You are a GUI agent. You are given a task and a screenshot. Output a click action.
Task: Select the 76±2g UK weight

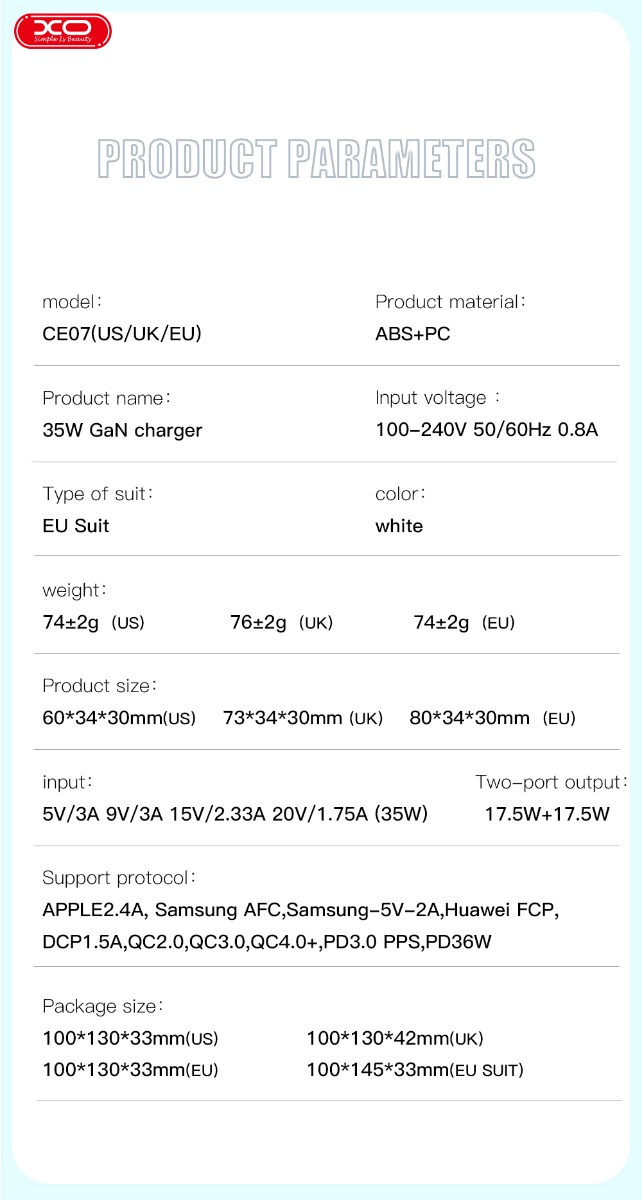pyautogui.click(x=281, y=622)
